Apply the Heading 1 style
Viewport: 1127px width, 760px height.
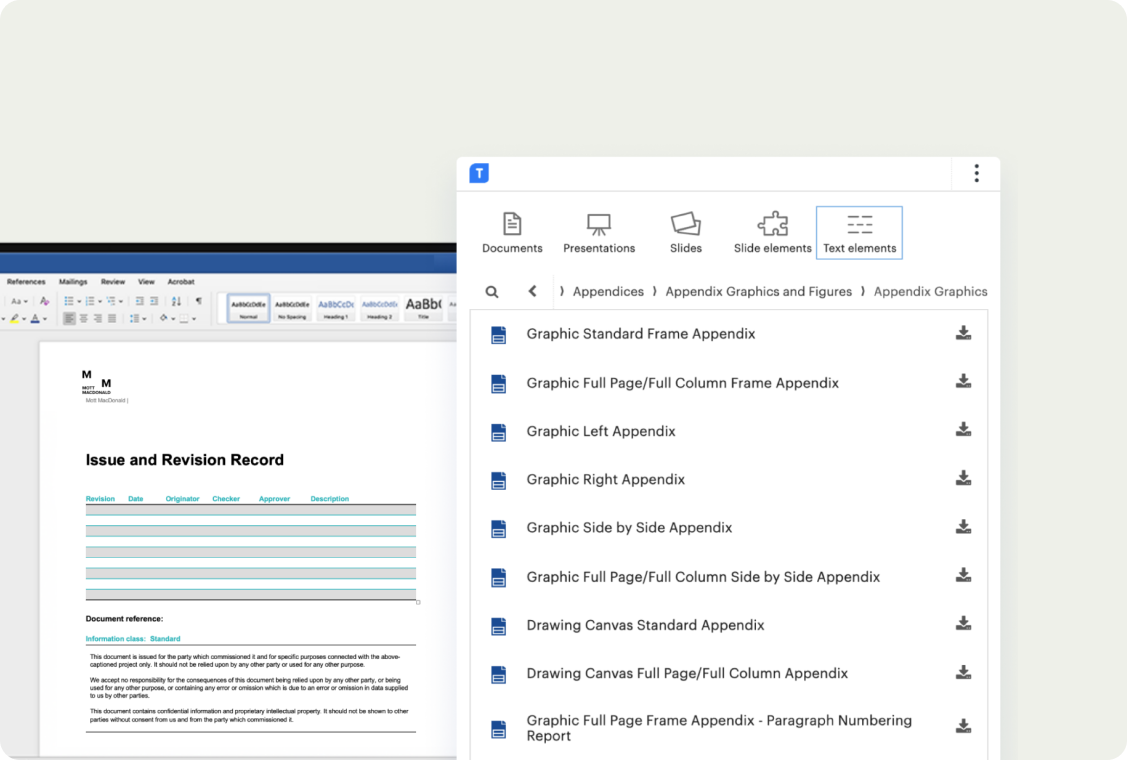pyautogui.click(x=336, y=307)
